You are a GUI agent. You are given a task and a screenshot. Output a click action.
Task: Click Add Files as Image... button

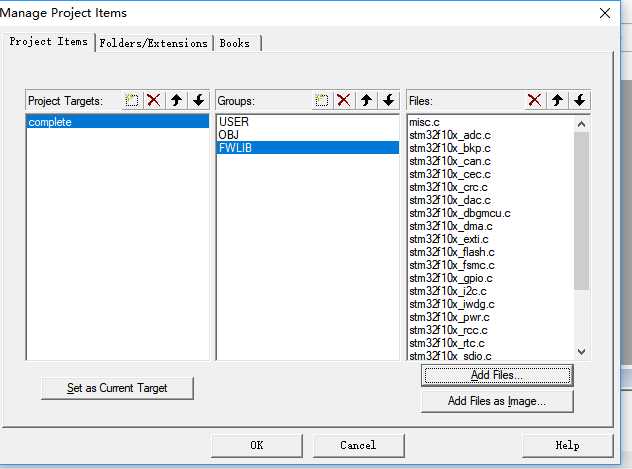click(x=497, y=401)
